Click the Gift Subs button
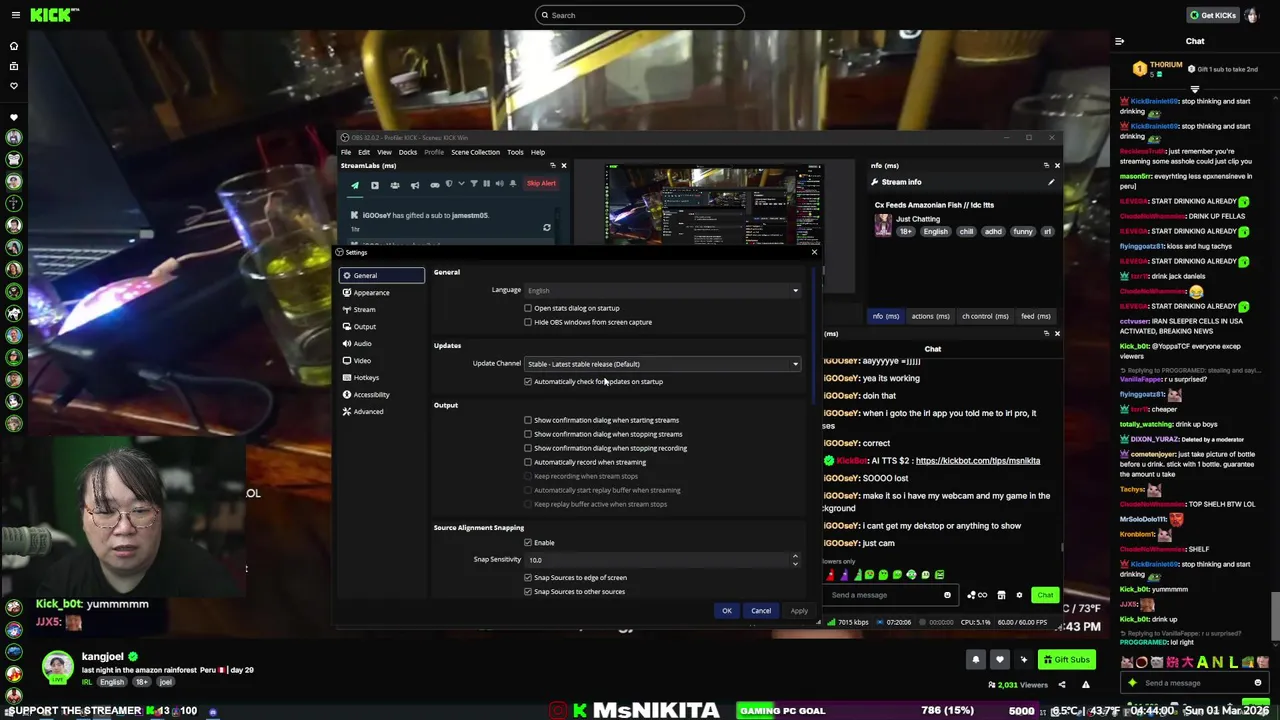Viewport: 1280px width, 720px height. [1066, 660]
